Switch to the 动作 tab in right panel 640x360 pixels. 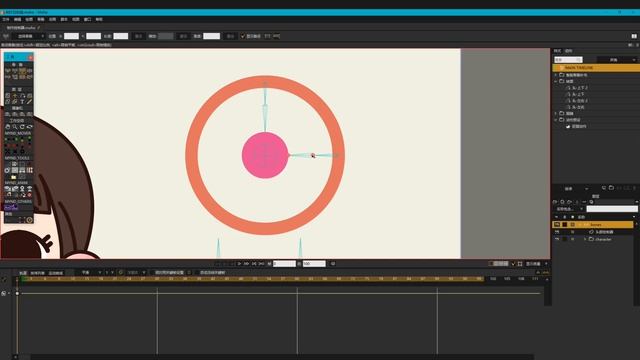pyautogui.click(x=569, y=51)
